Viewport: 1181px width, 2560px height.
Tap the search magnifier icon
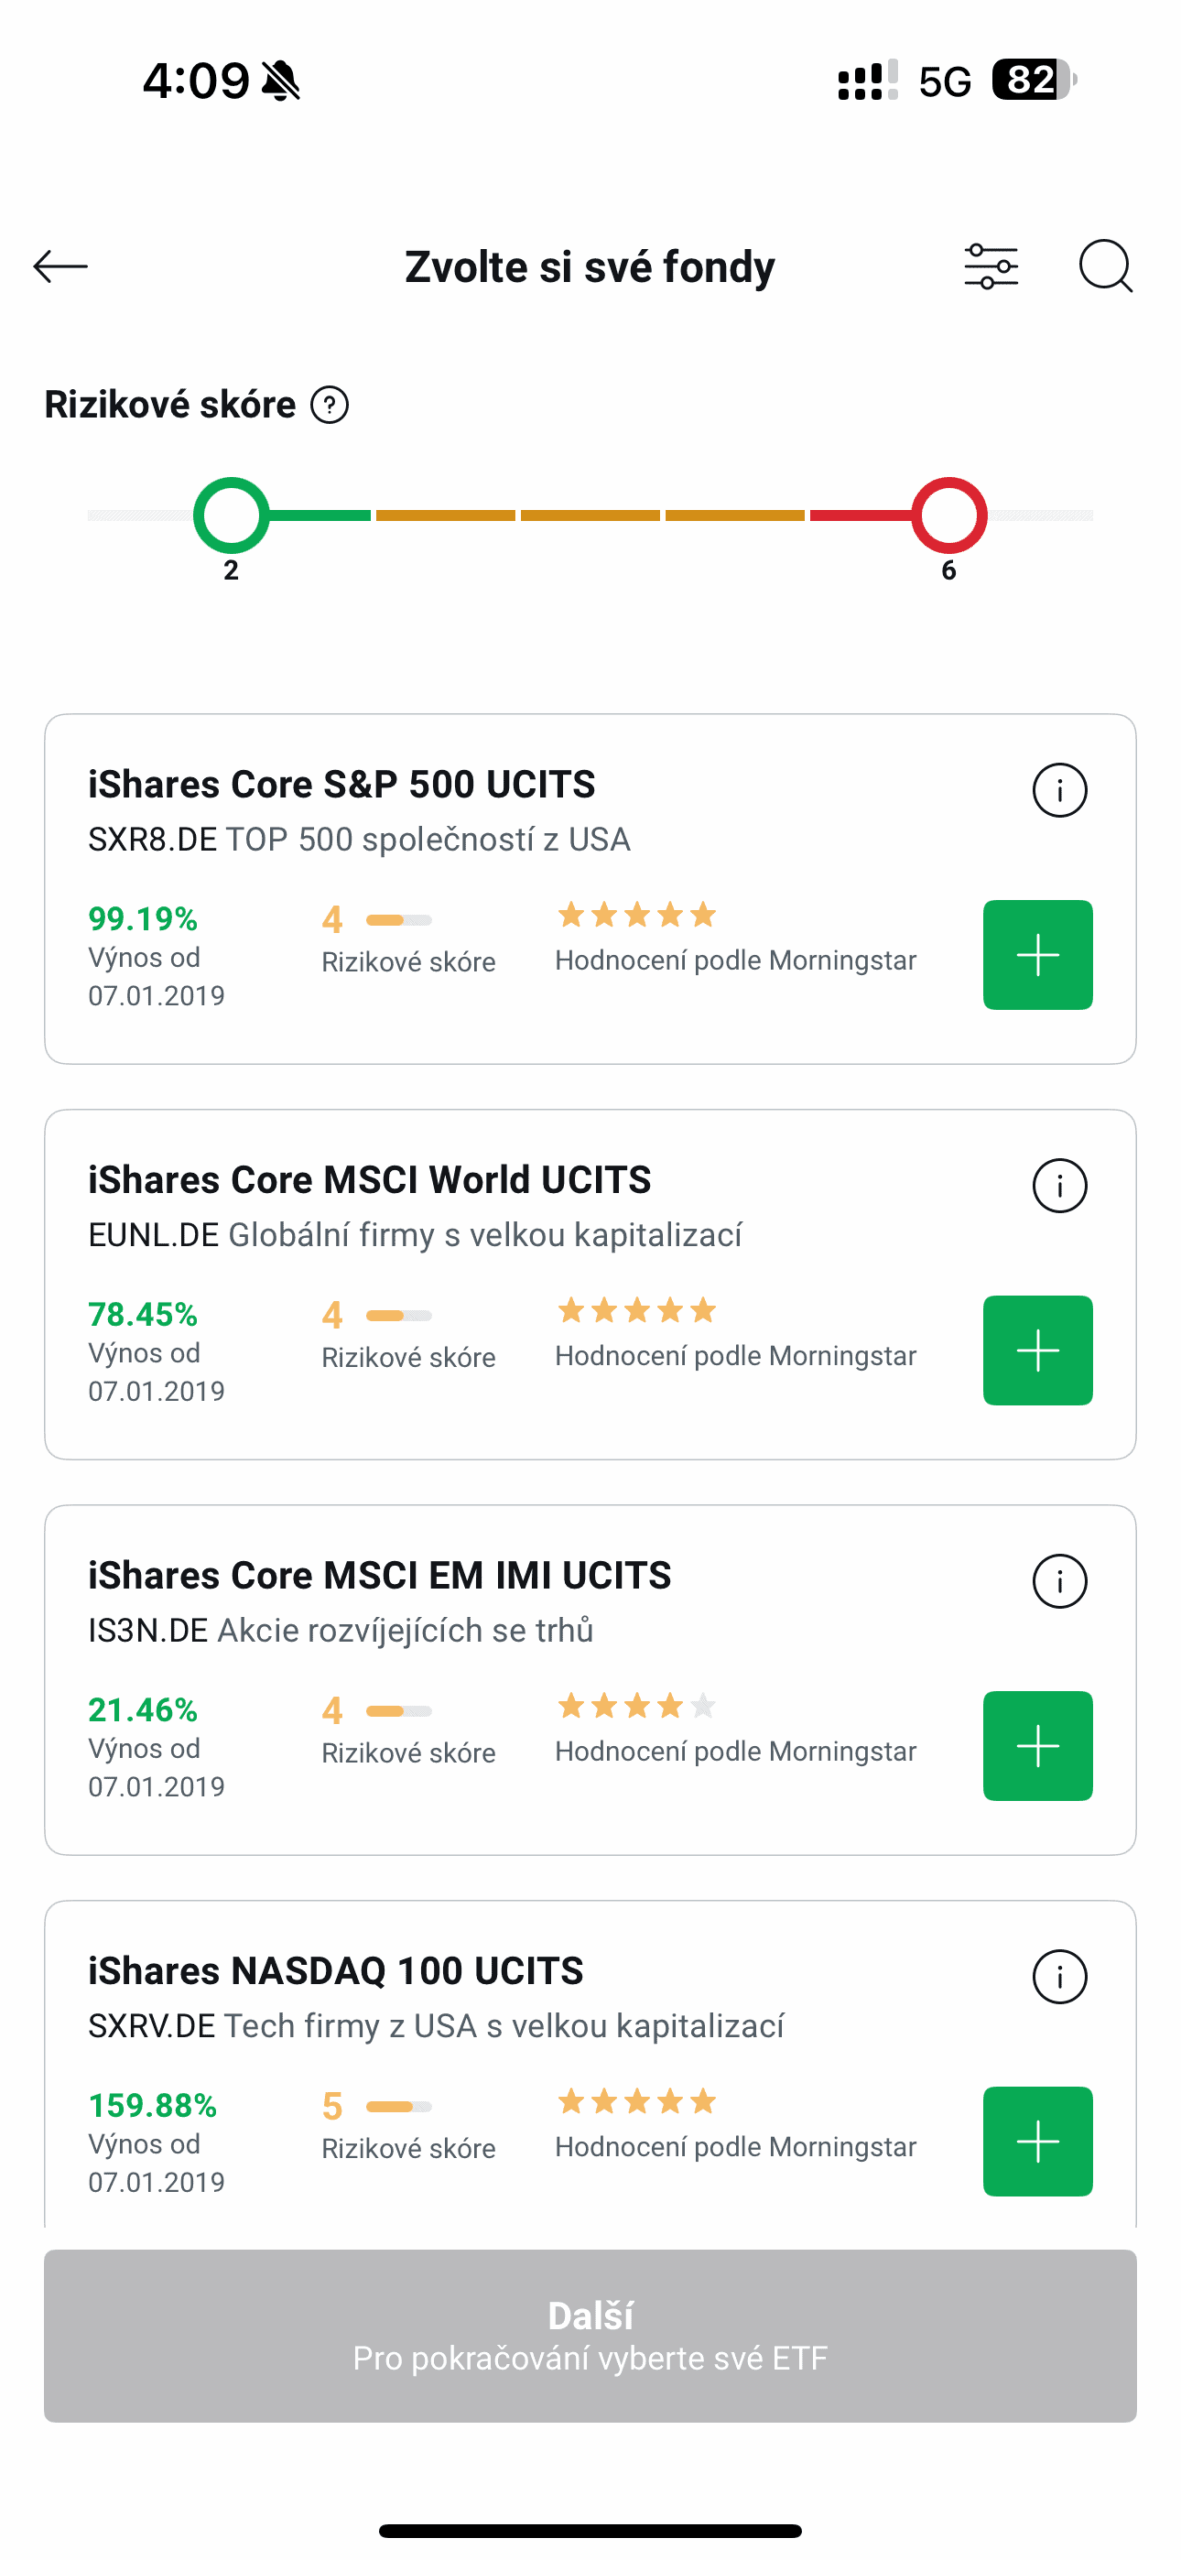tap(1105, 266)
